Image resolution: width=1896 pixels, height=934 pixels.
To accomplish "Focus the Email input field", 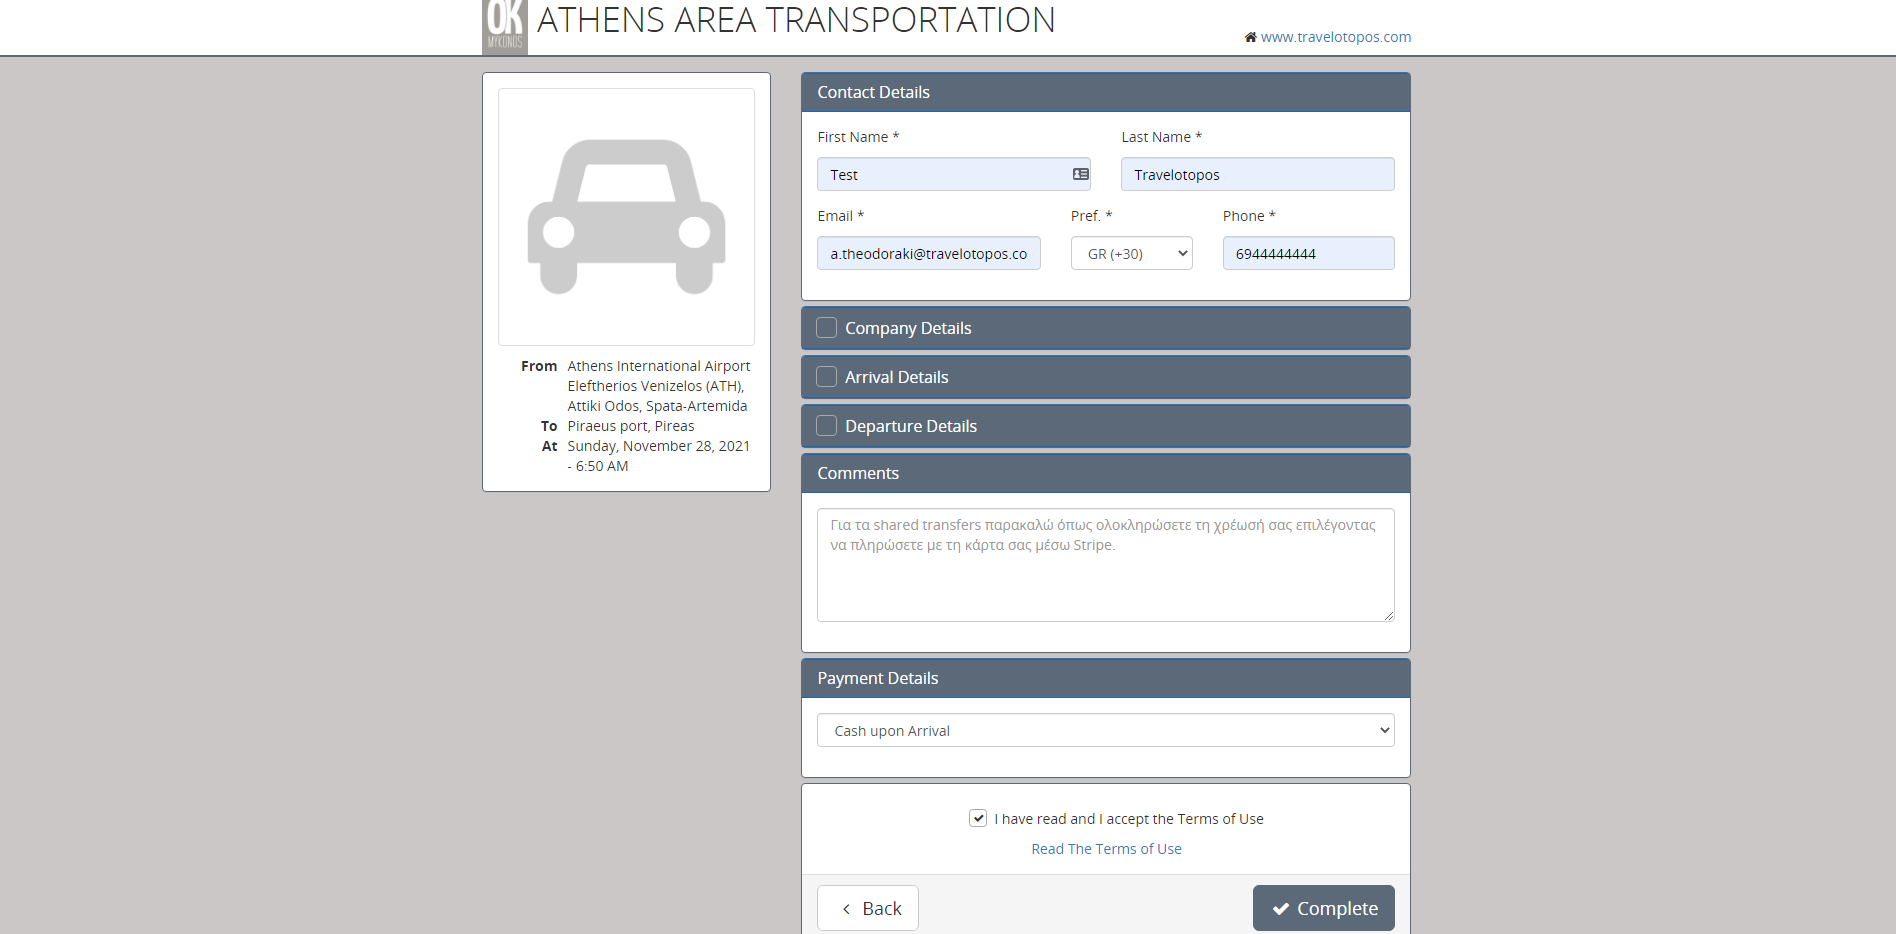I will (x=928, y=254).
